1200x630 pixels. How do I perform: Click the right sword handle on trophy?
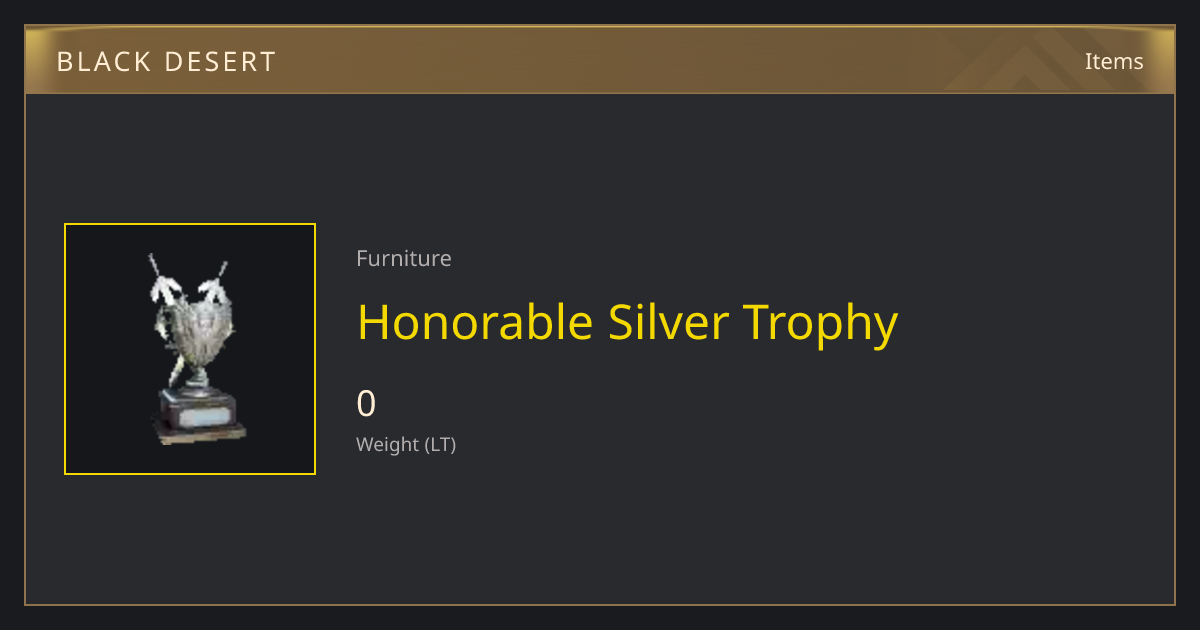222,269
